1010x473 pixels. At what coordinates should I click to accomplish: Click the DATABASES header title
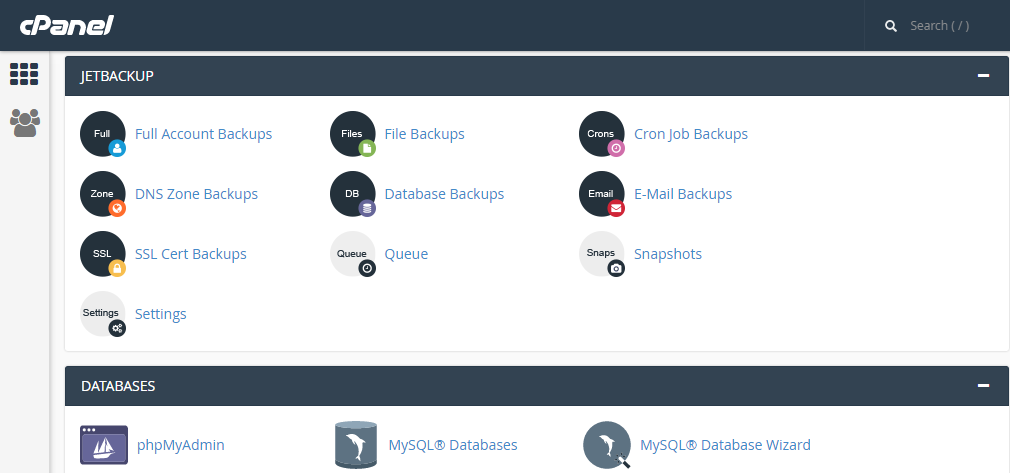pyautogui.click(x=118, y=386)
